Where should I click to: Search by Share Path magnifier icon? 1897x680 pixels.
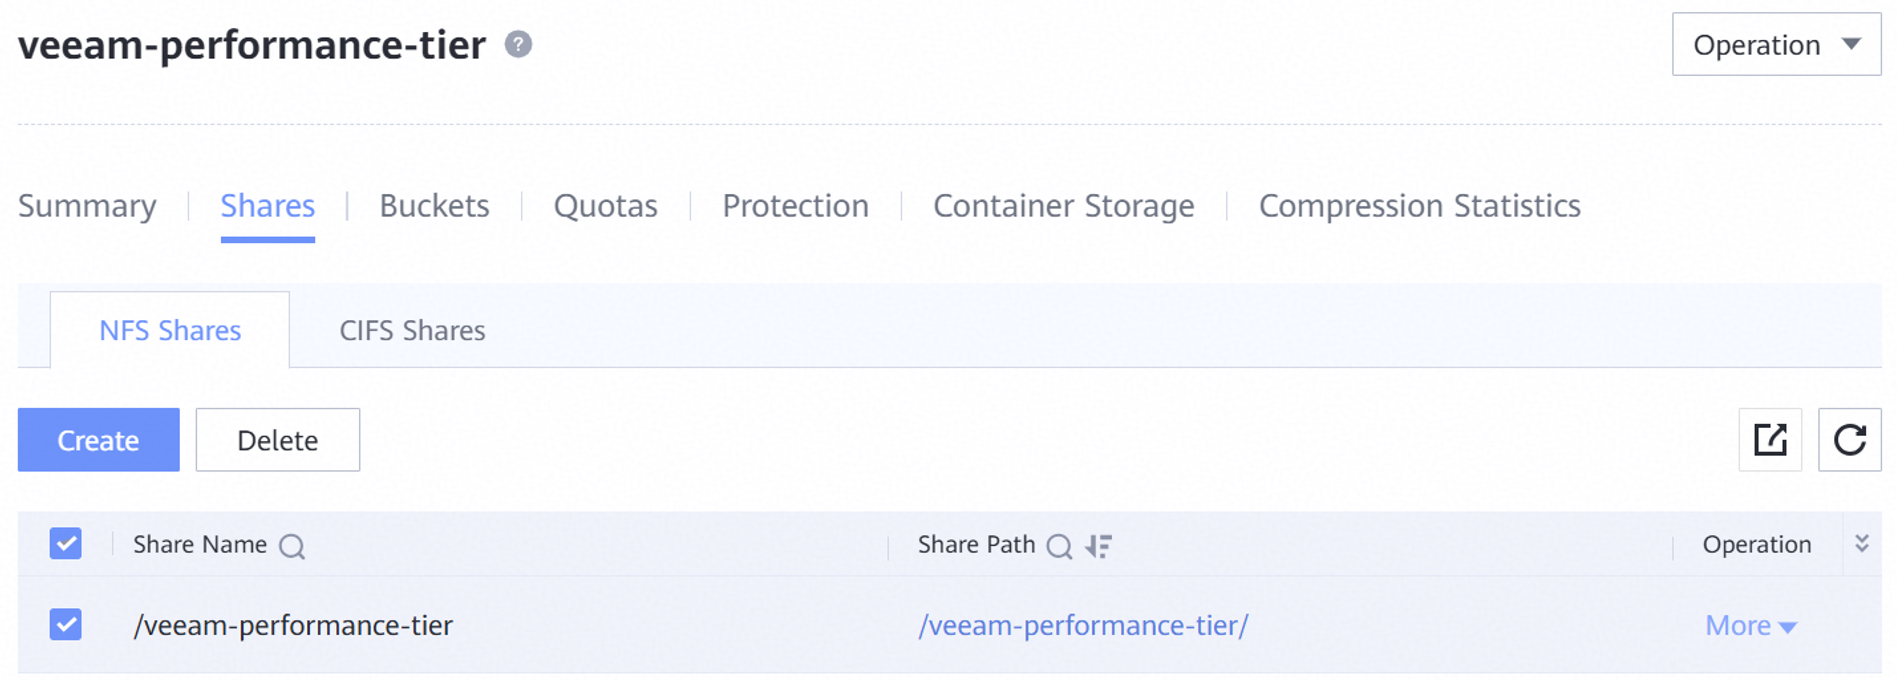click(1059, 546)
